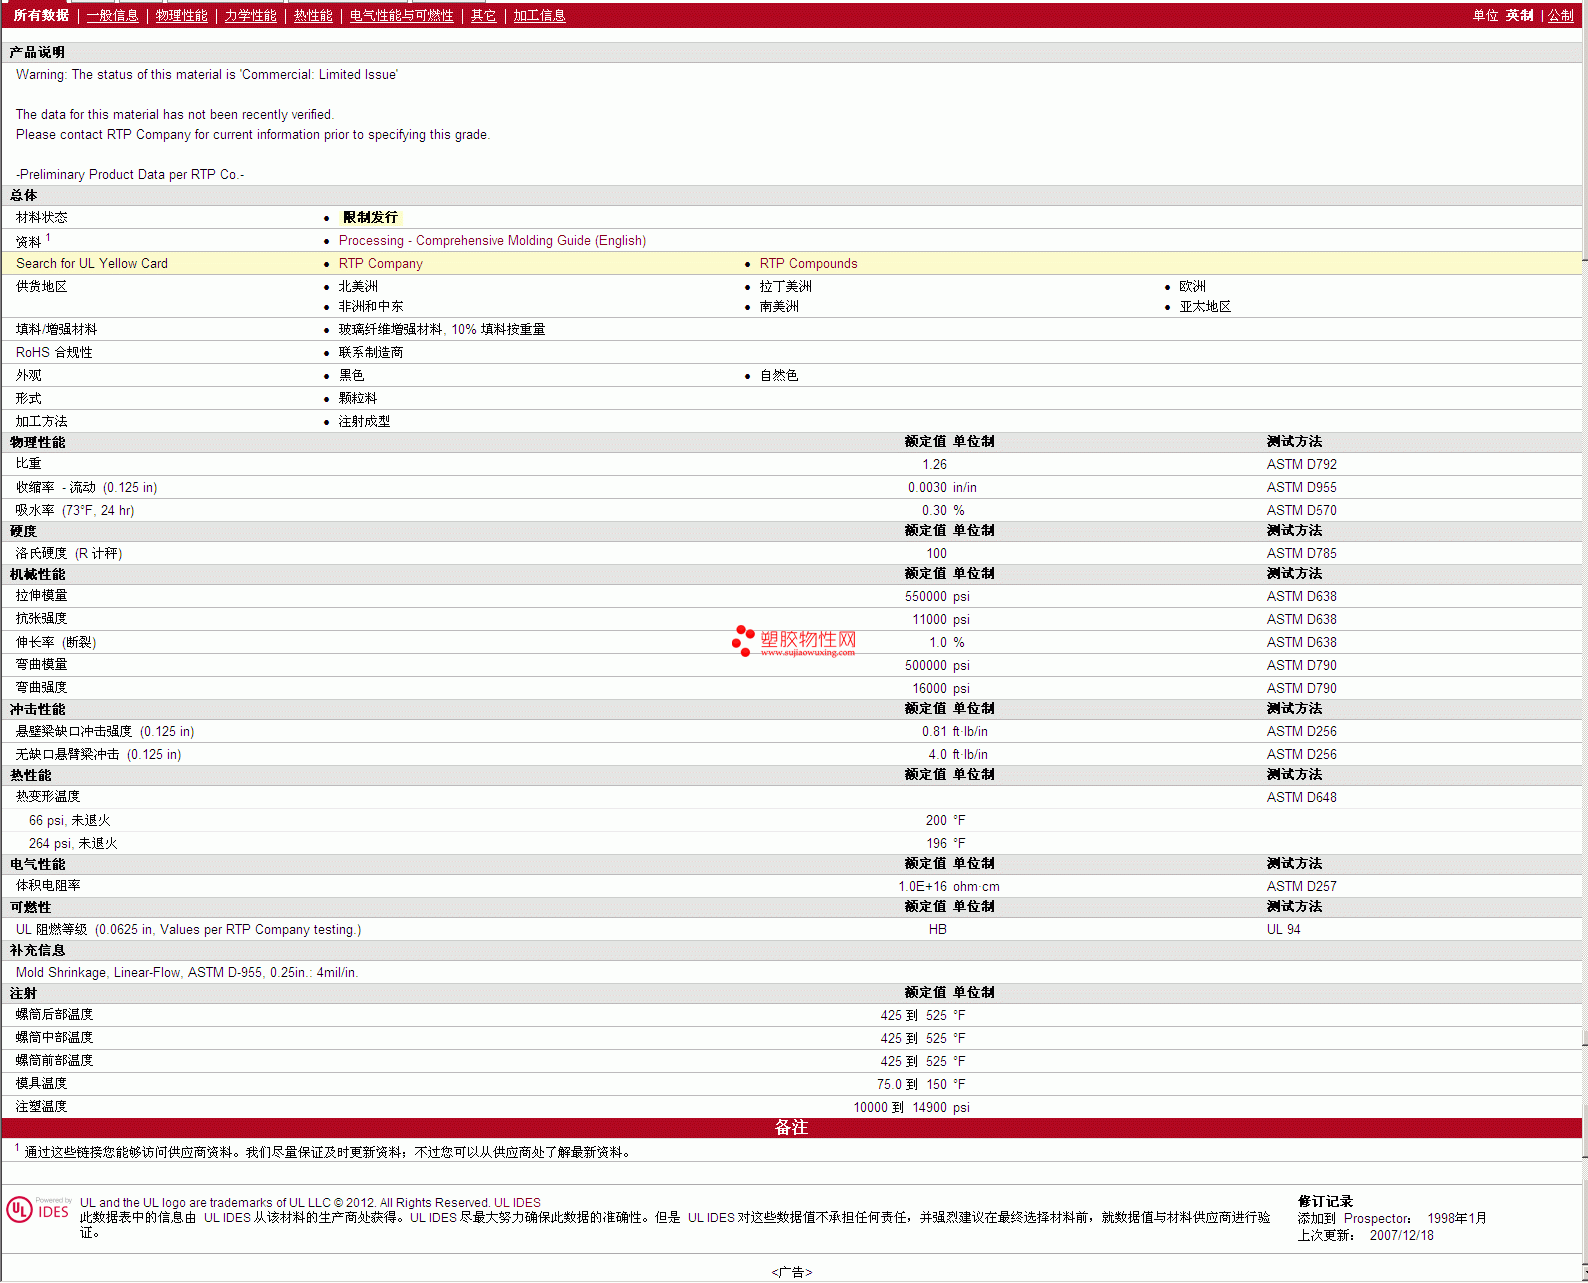Open Processing - Comprehensive Molding Guide link
Image resolution: width=1588 pixels, height=1283 pixels.
point(492,241)
